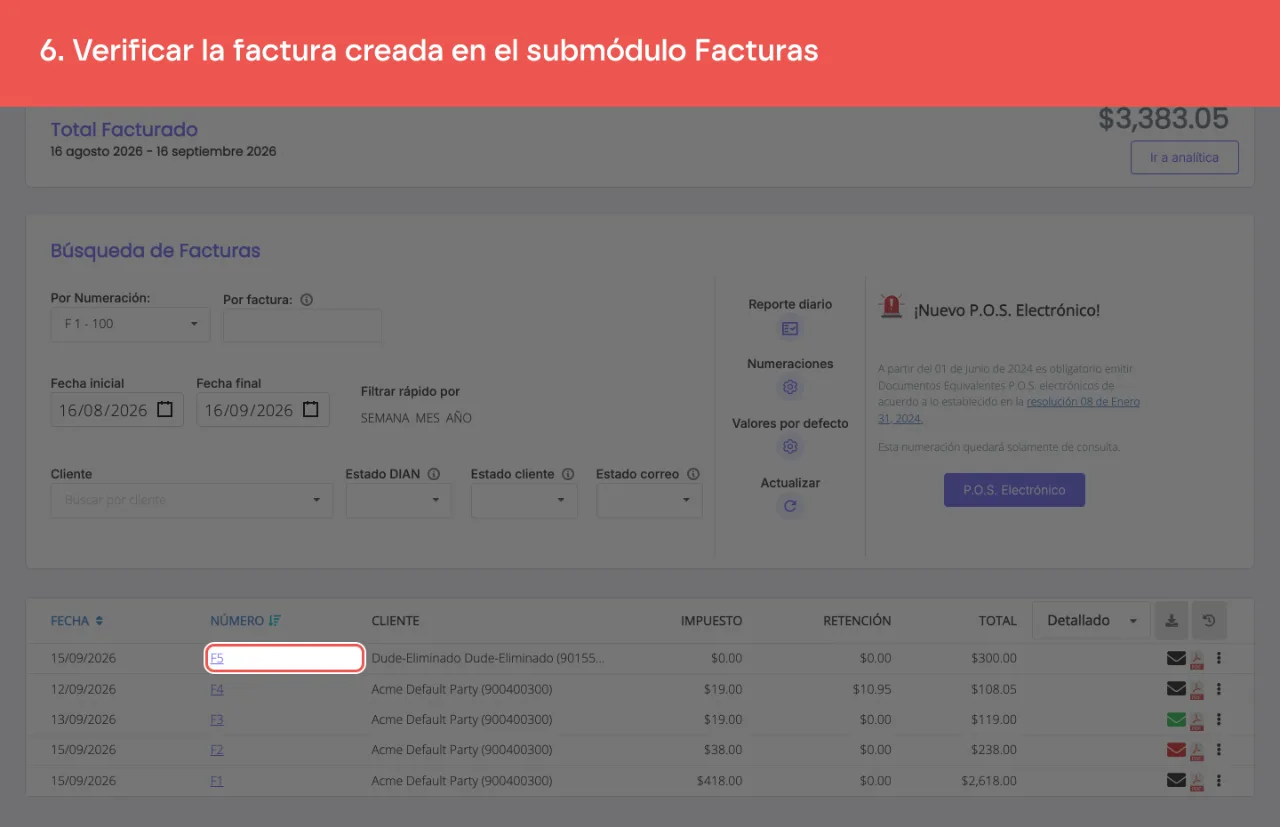Image resolution: width=1280 pixels, height=827 pixels.
Task: Click the PDF icon in row F1
Action: 1196,782
